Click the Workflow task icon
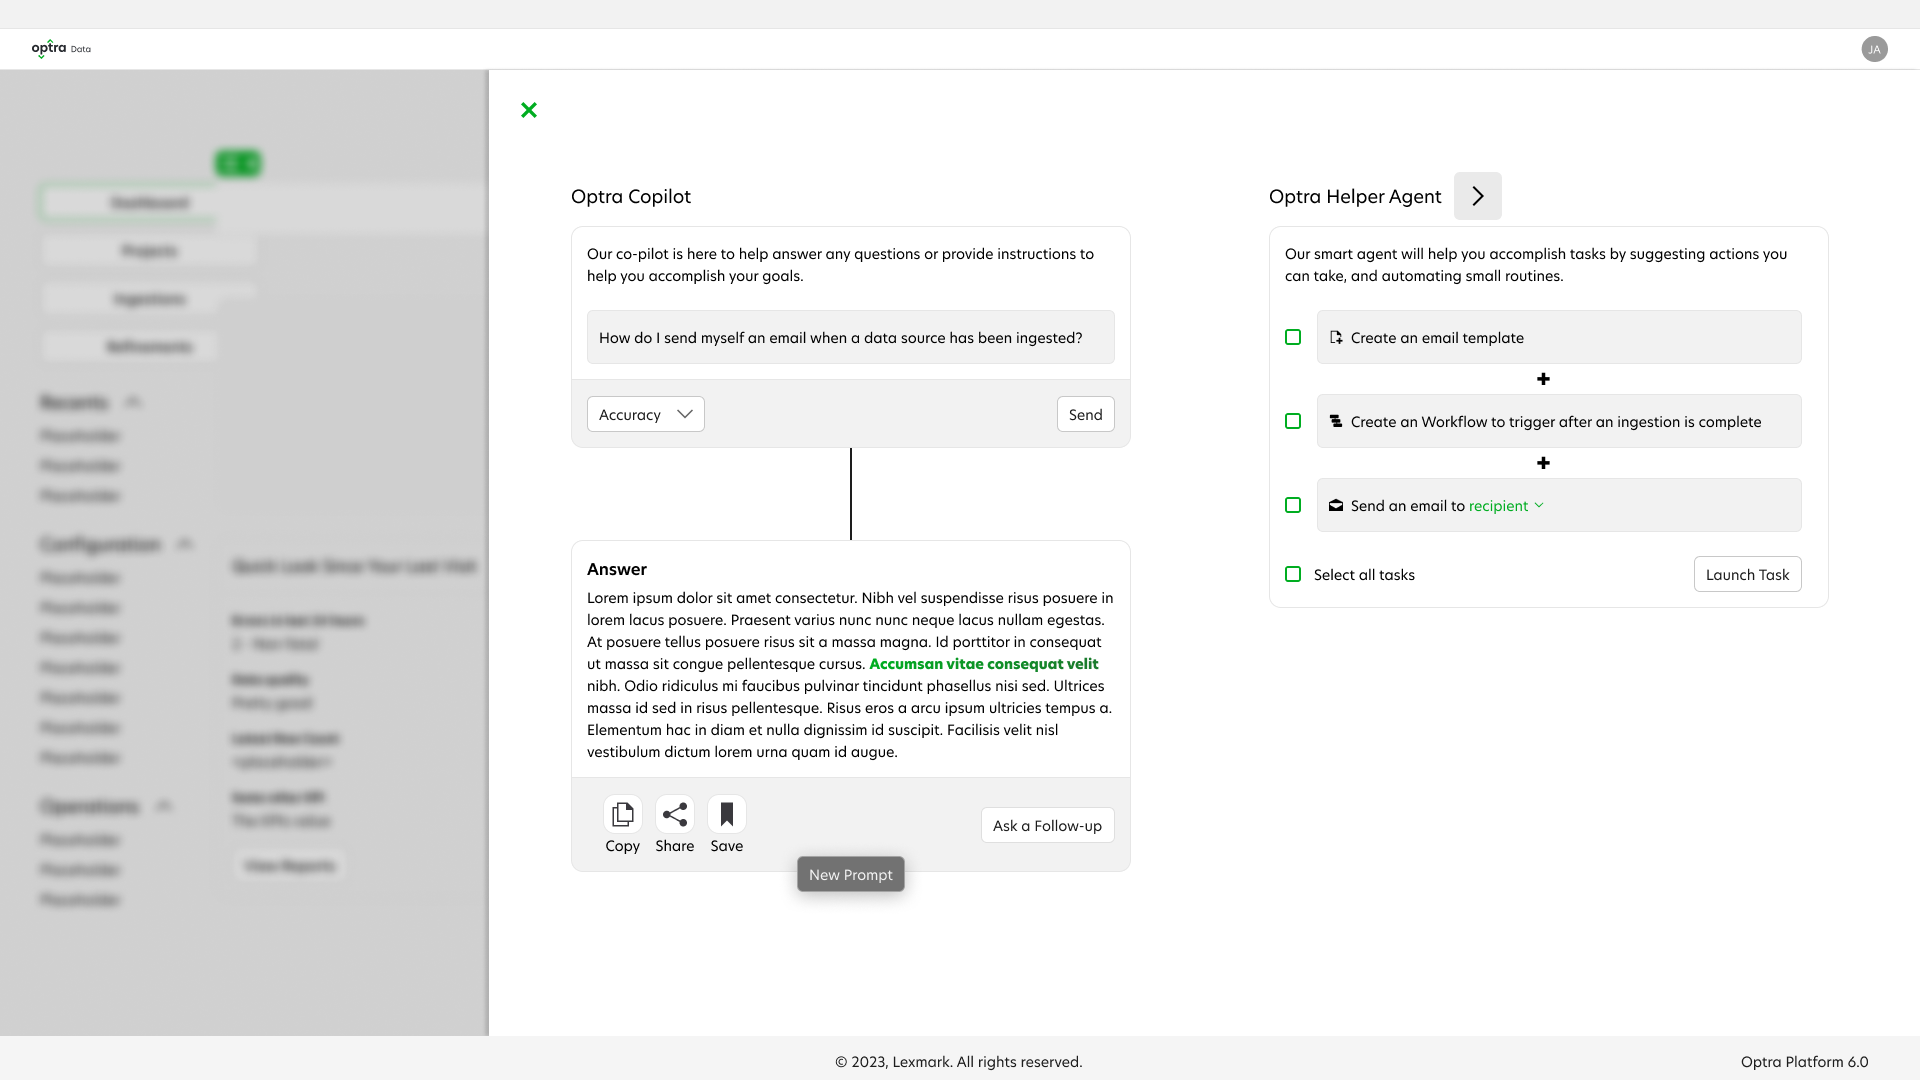 [x=1336, y=422]
